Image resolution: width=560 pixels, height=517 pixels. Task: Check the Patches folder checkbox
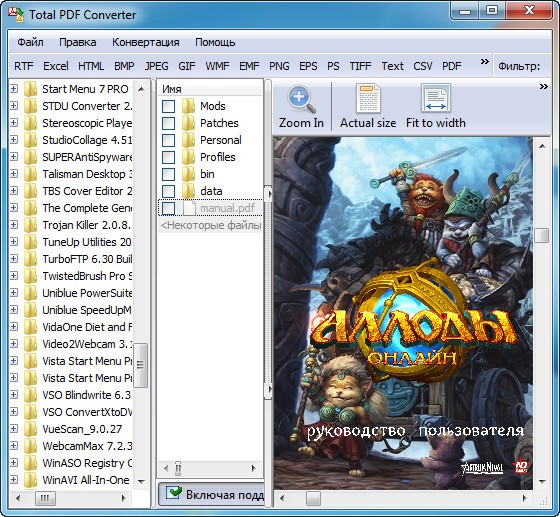[x=169, y=124]
